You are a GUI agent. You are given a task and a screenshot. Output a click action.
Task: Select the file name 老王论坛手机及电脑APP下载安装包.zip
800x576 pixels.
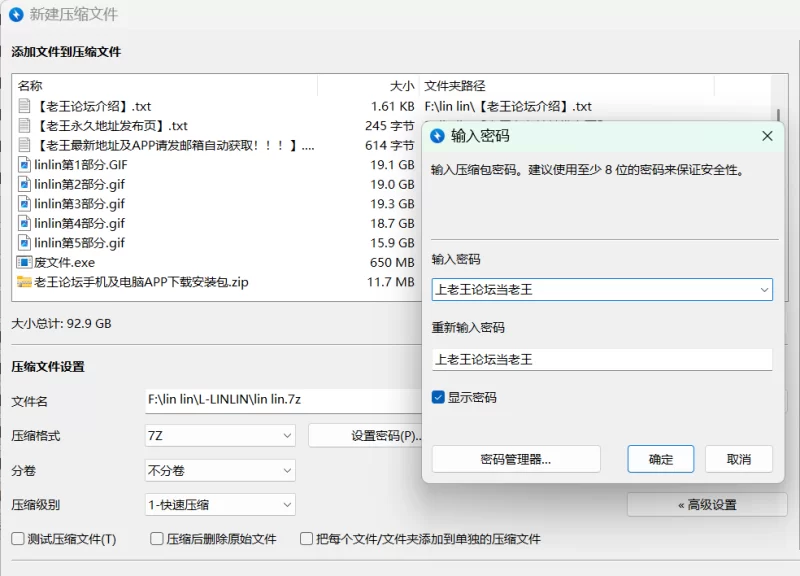pyautogui.click(x=141, y=282)
